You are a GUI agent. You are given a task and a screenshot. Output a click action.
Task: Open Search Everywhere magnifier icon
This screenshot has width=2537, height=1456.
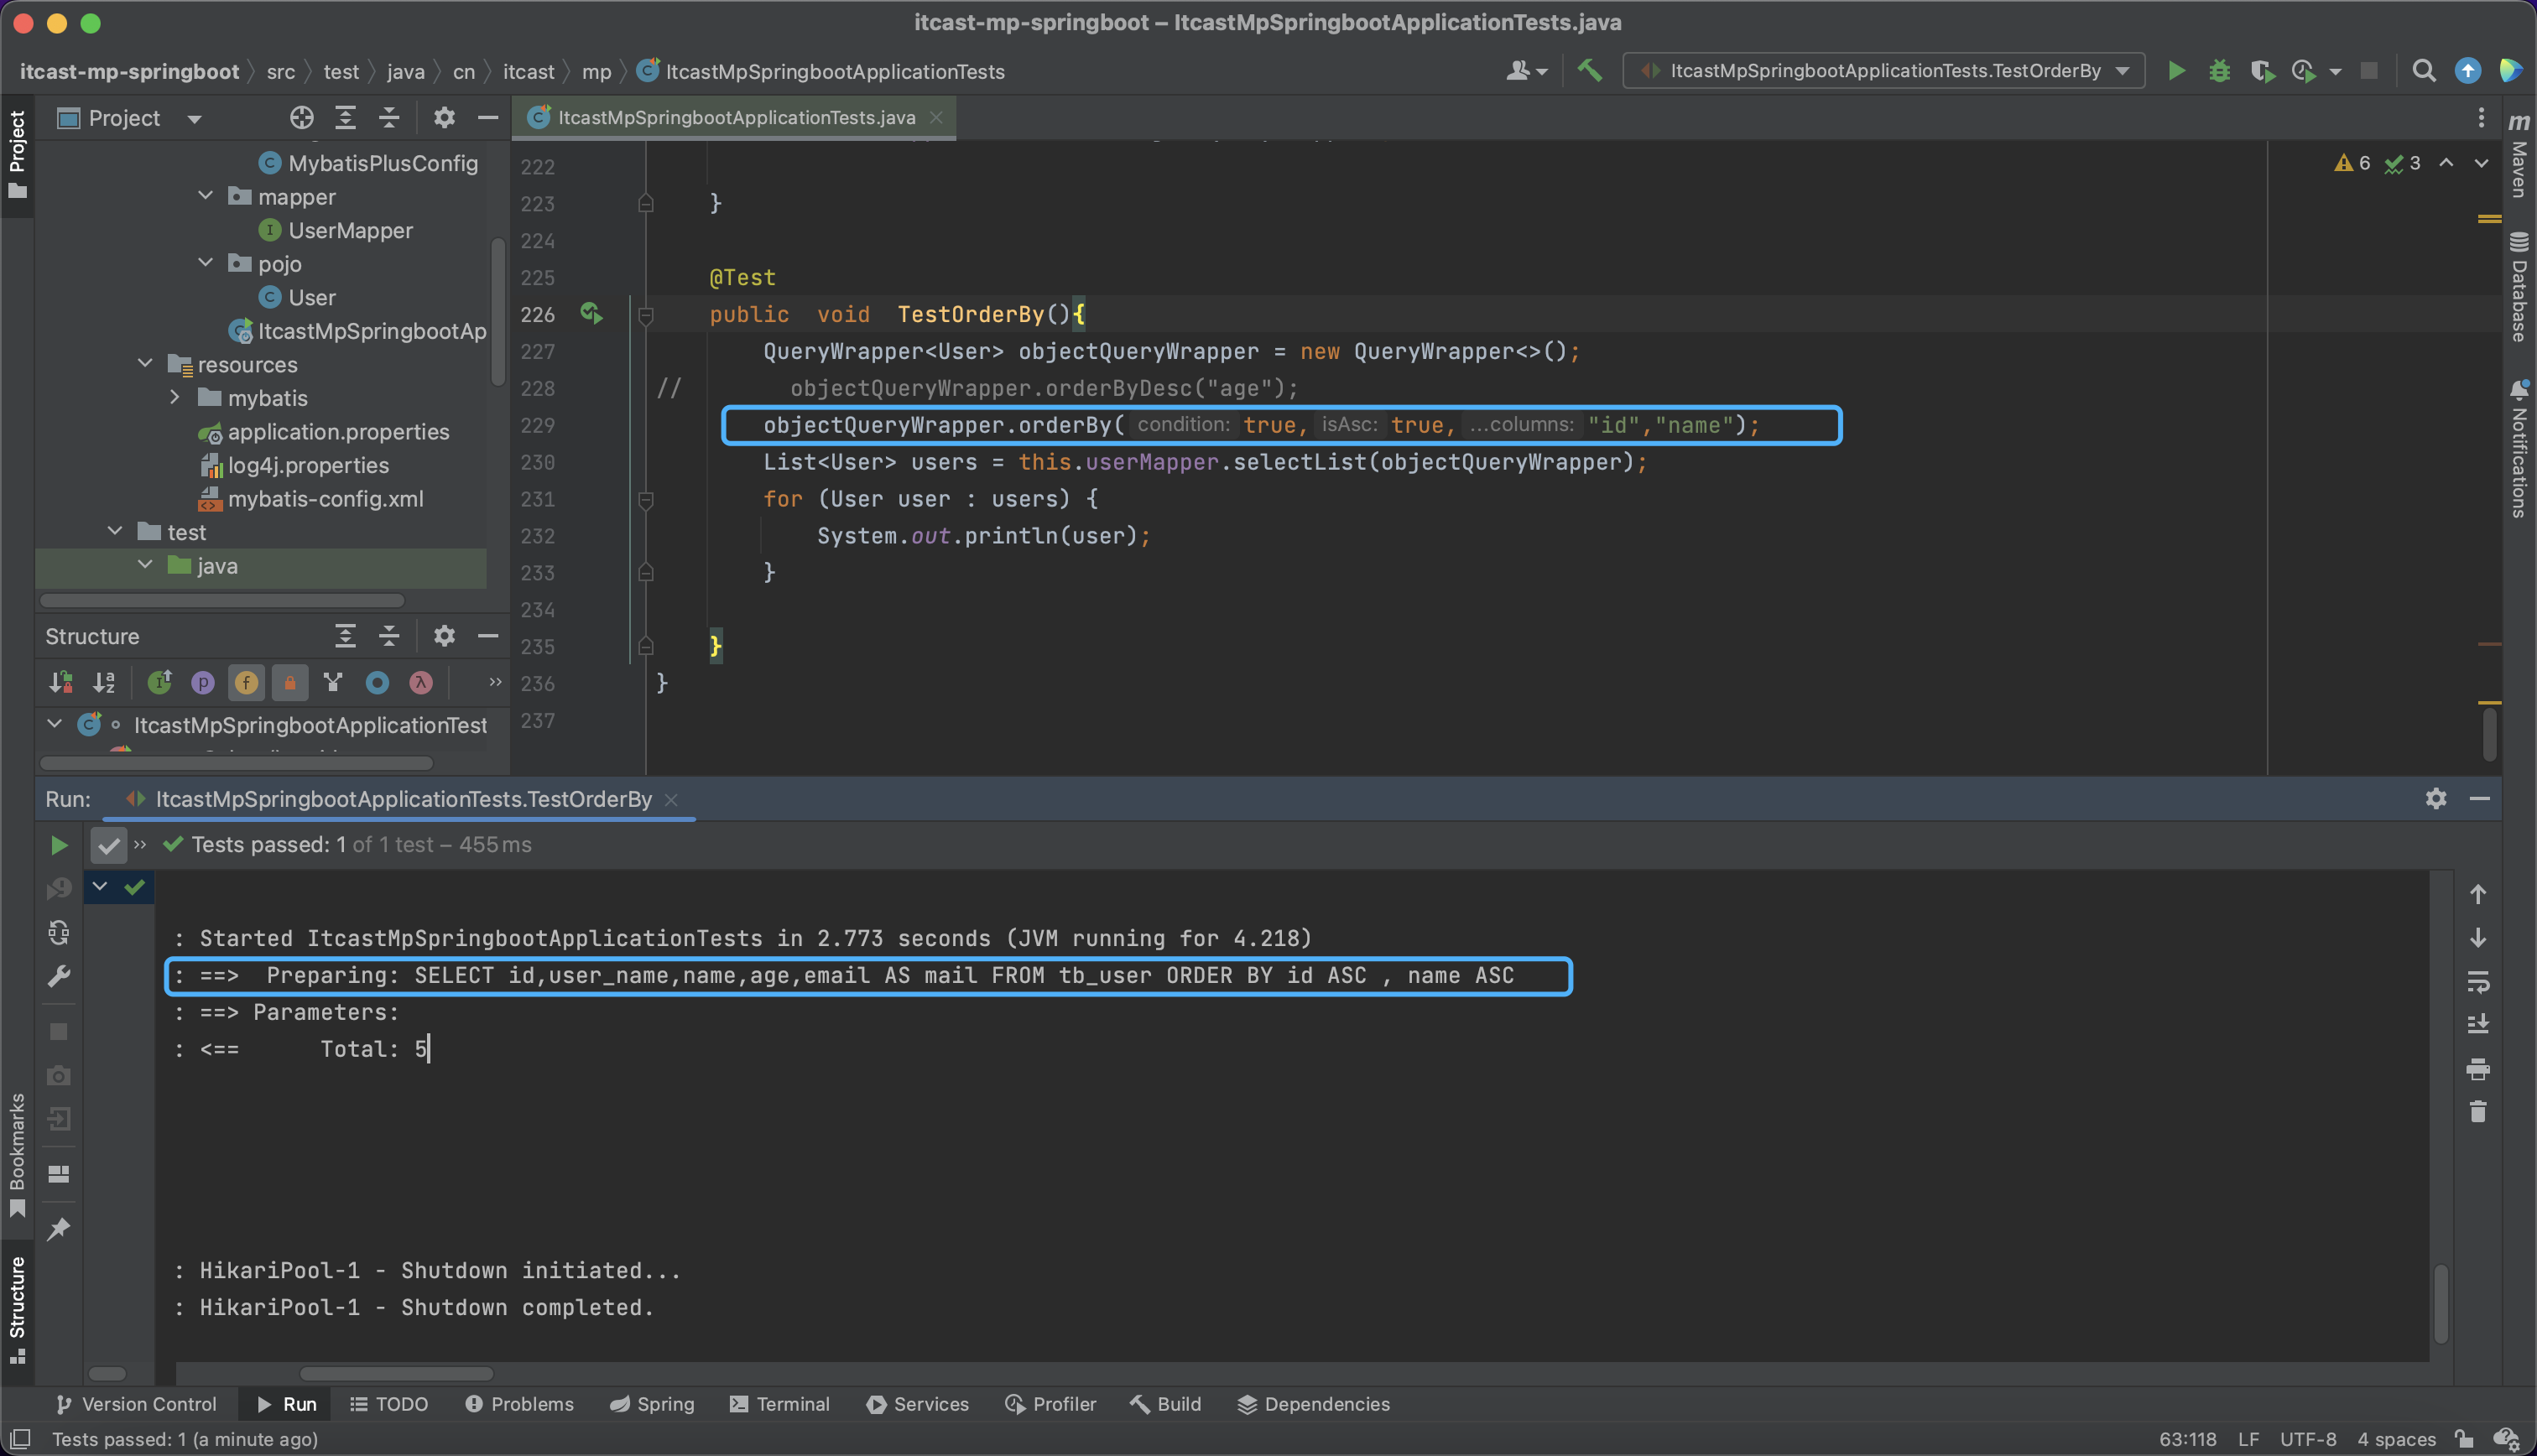point(2423,71)
